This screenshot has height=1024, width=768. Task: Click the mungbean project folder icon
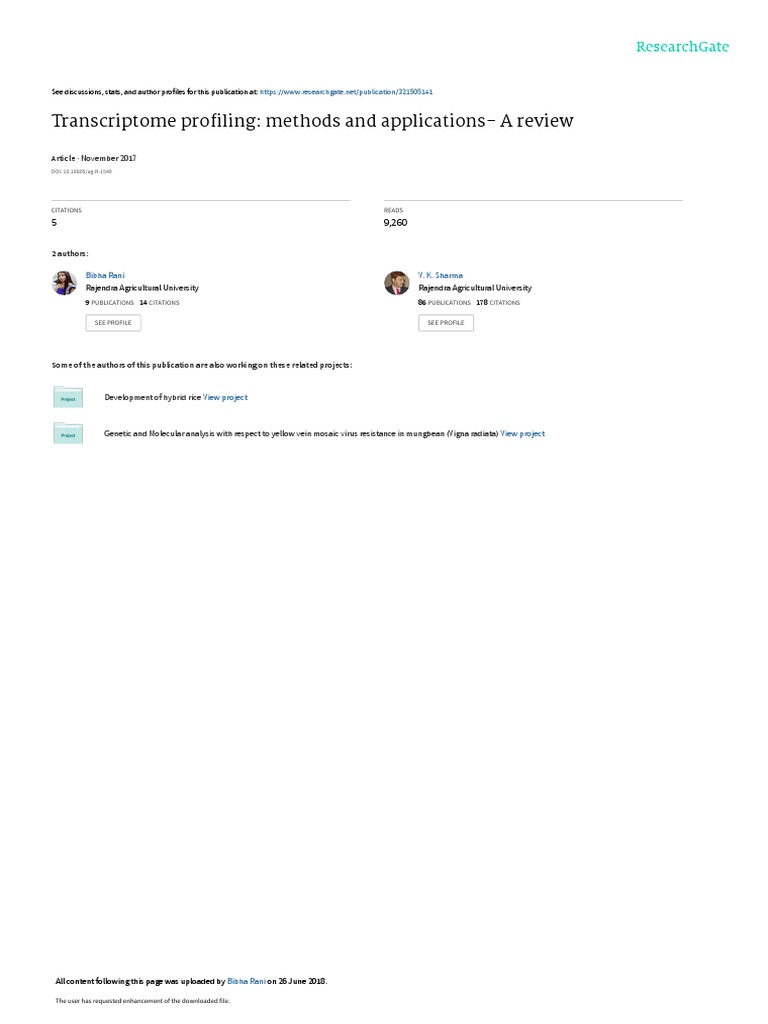coord(68,433)
